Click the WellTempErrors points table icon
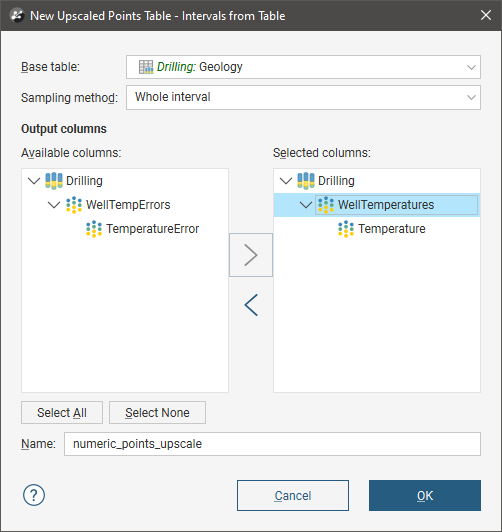The width and height of the screenshot is (502, 532). pyautogui.click(x=74, y=205)
